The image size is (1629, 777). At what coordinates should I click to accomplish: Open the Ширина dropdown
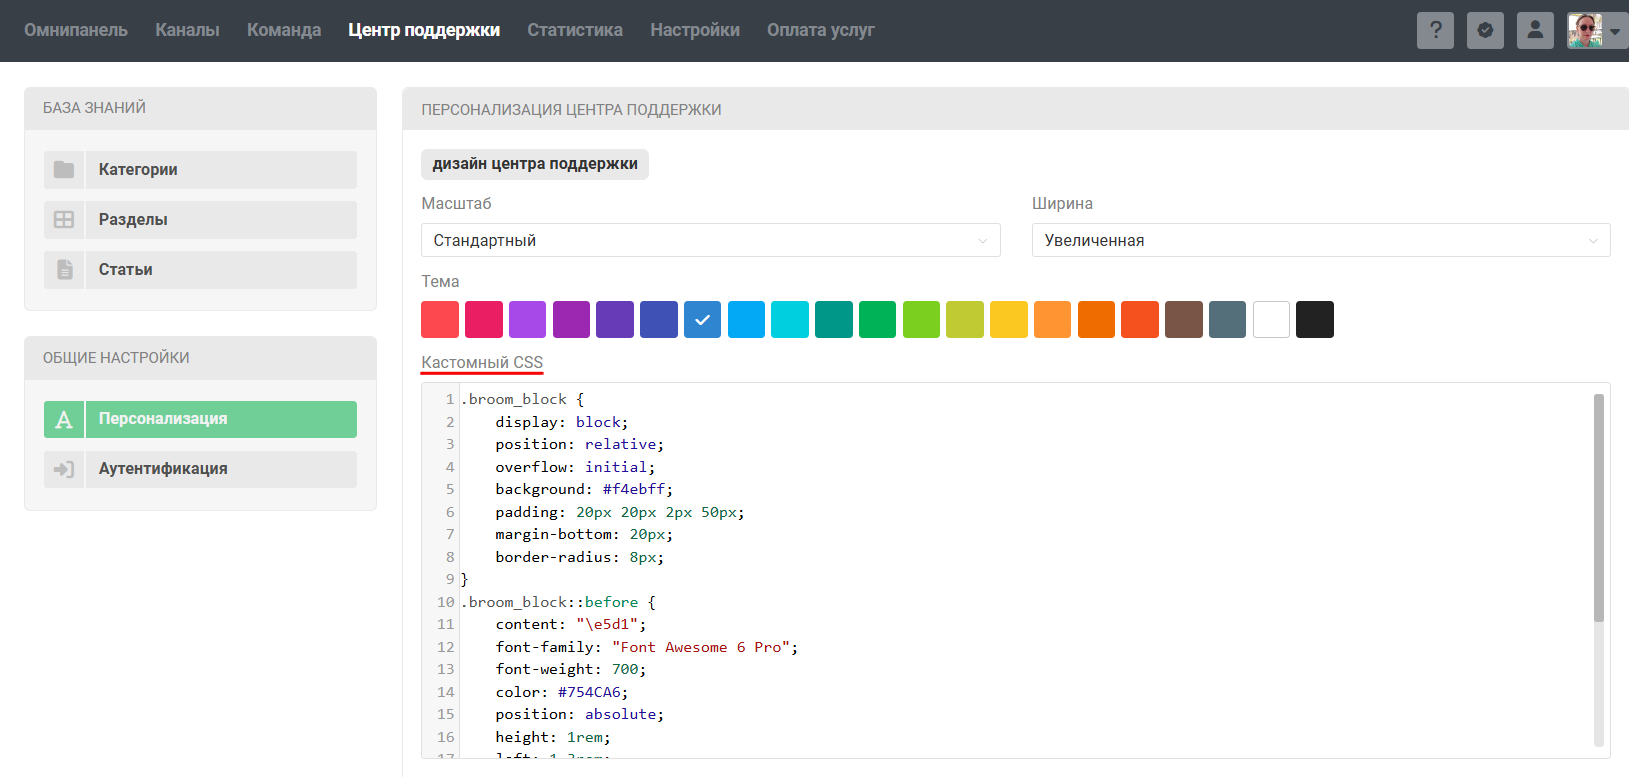tap(1320, 240)
